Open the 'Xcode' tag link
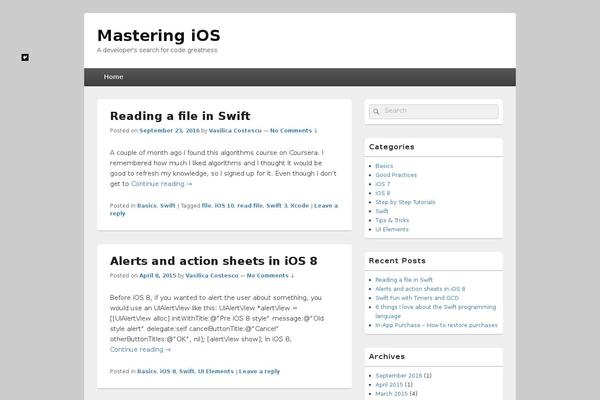 (x=300, y=206)
